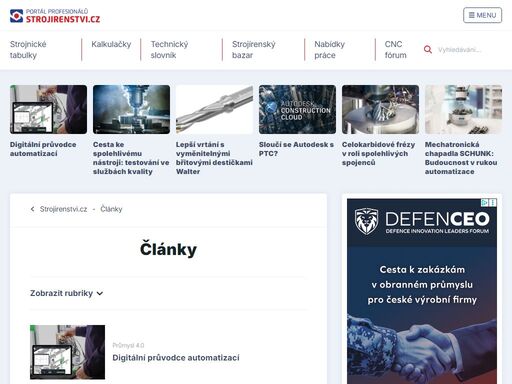Image resolution: width=512 pixels, height=384 pixels.
Task: Open milling machine image for Cesta ke spolehlivému nástroji
Action: tap(131, 109)
